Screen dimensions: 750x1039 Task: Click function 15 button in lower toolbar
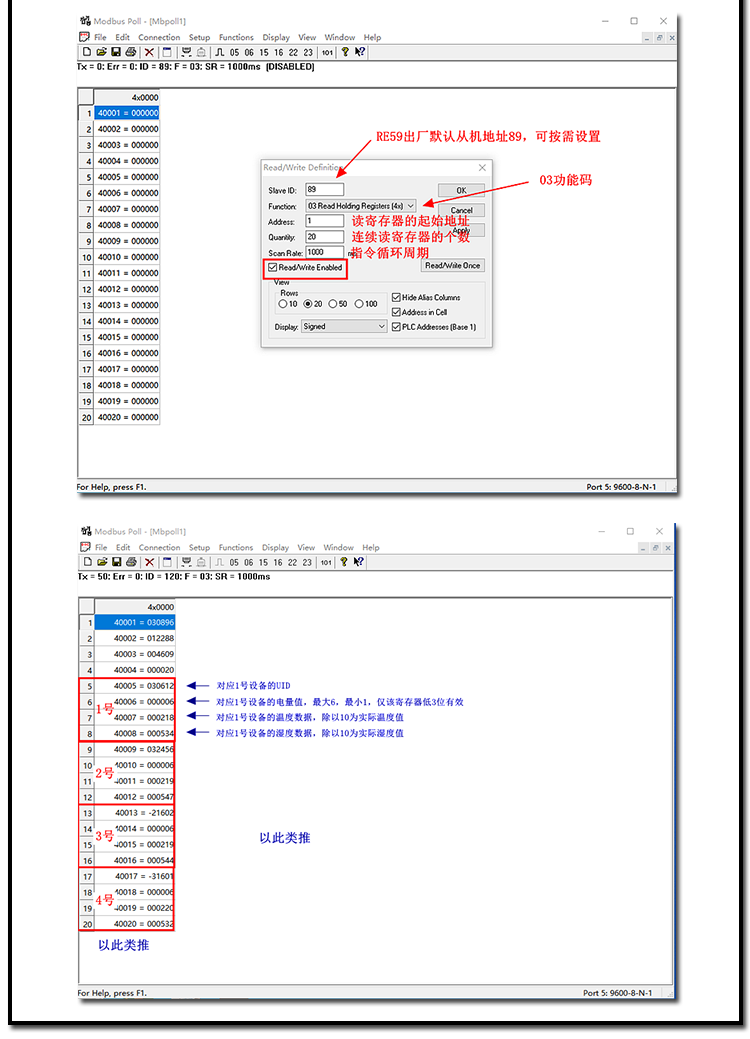click(263, 562)
